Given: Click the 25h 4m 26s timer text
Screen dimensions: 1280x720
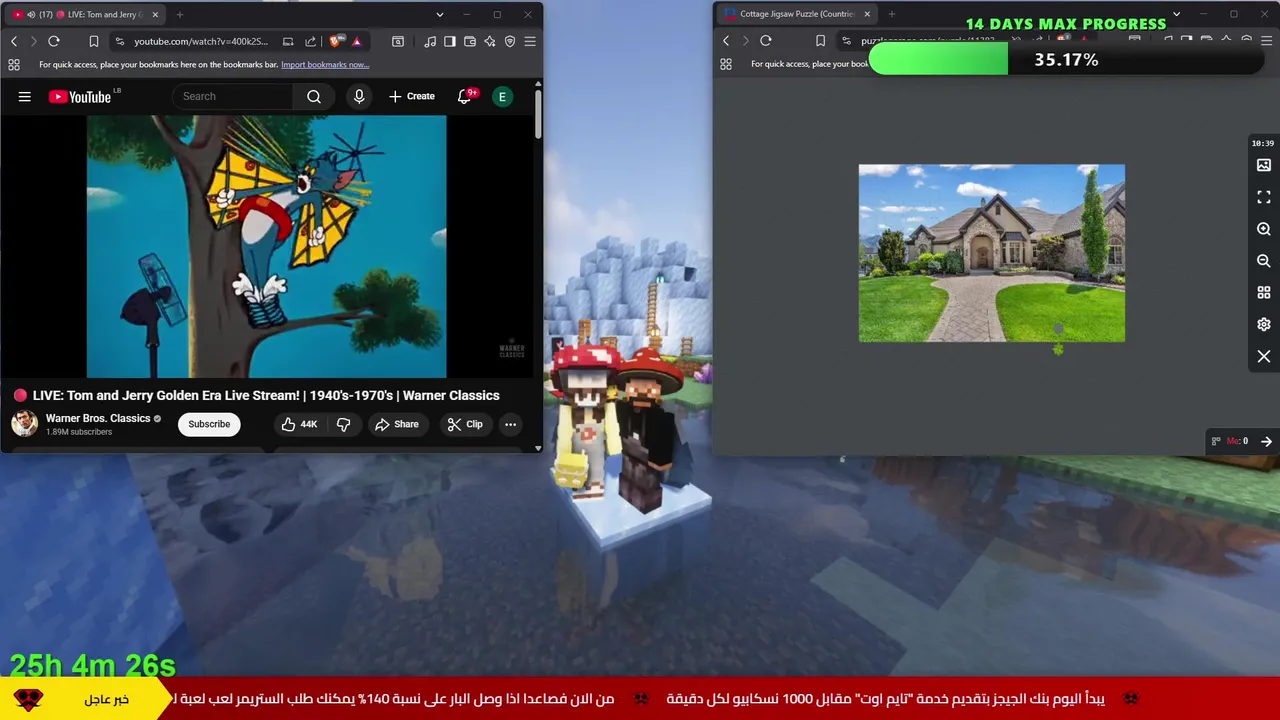Looking at the screenshot, I should (93, 665).
